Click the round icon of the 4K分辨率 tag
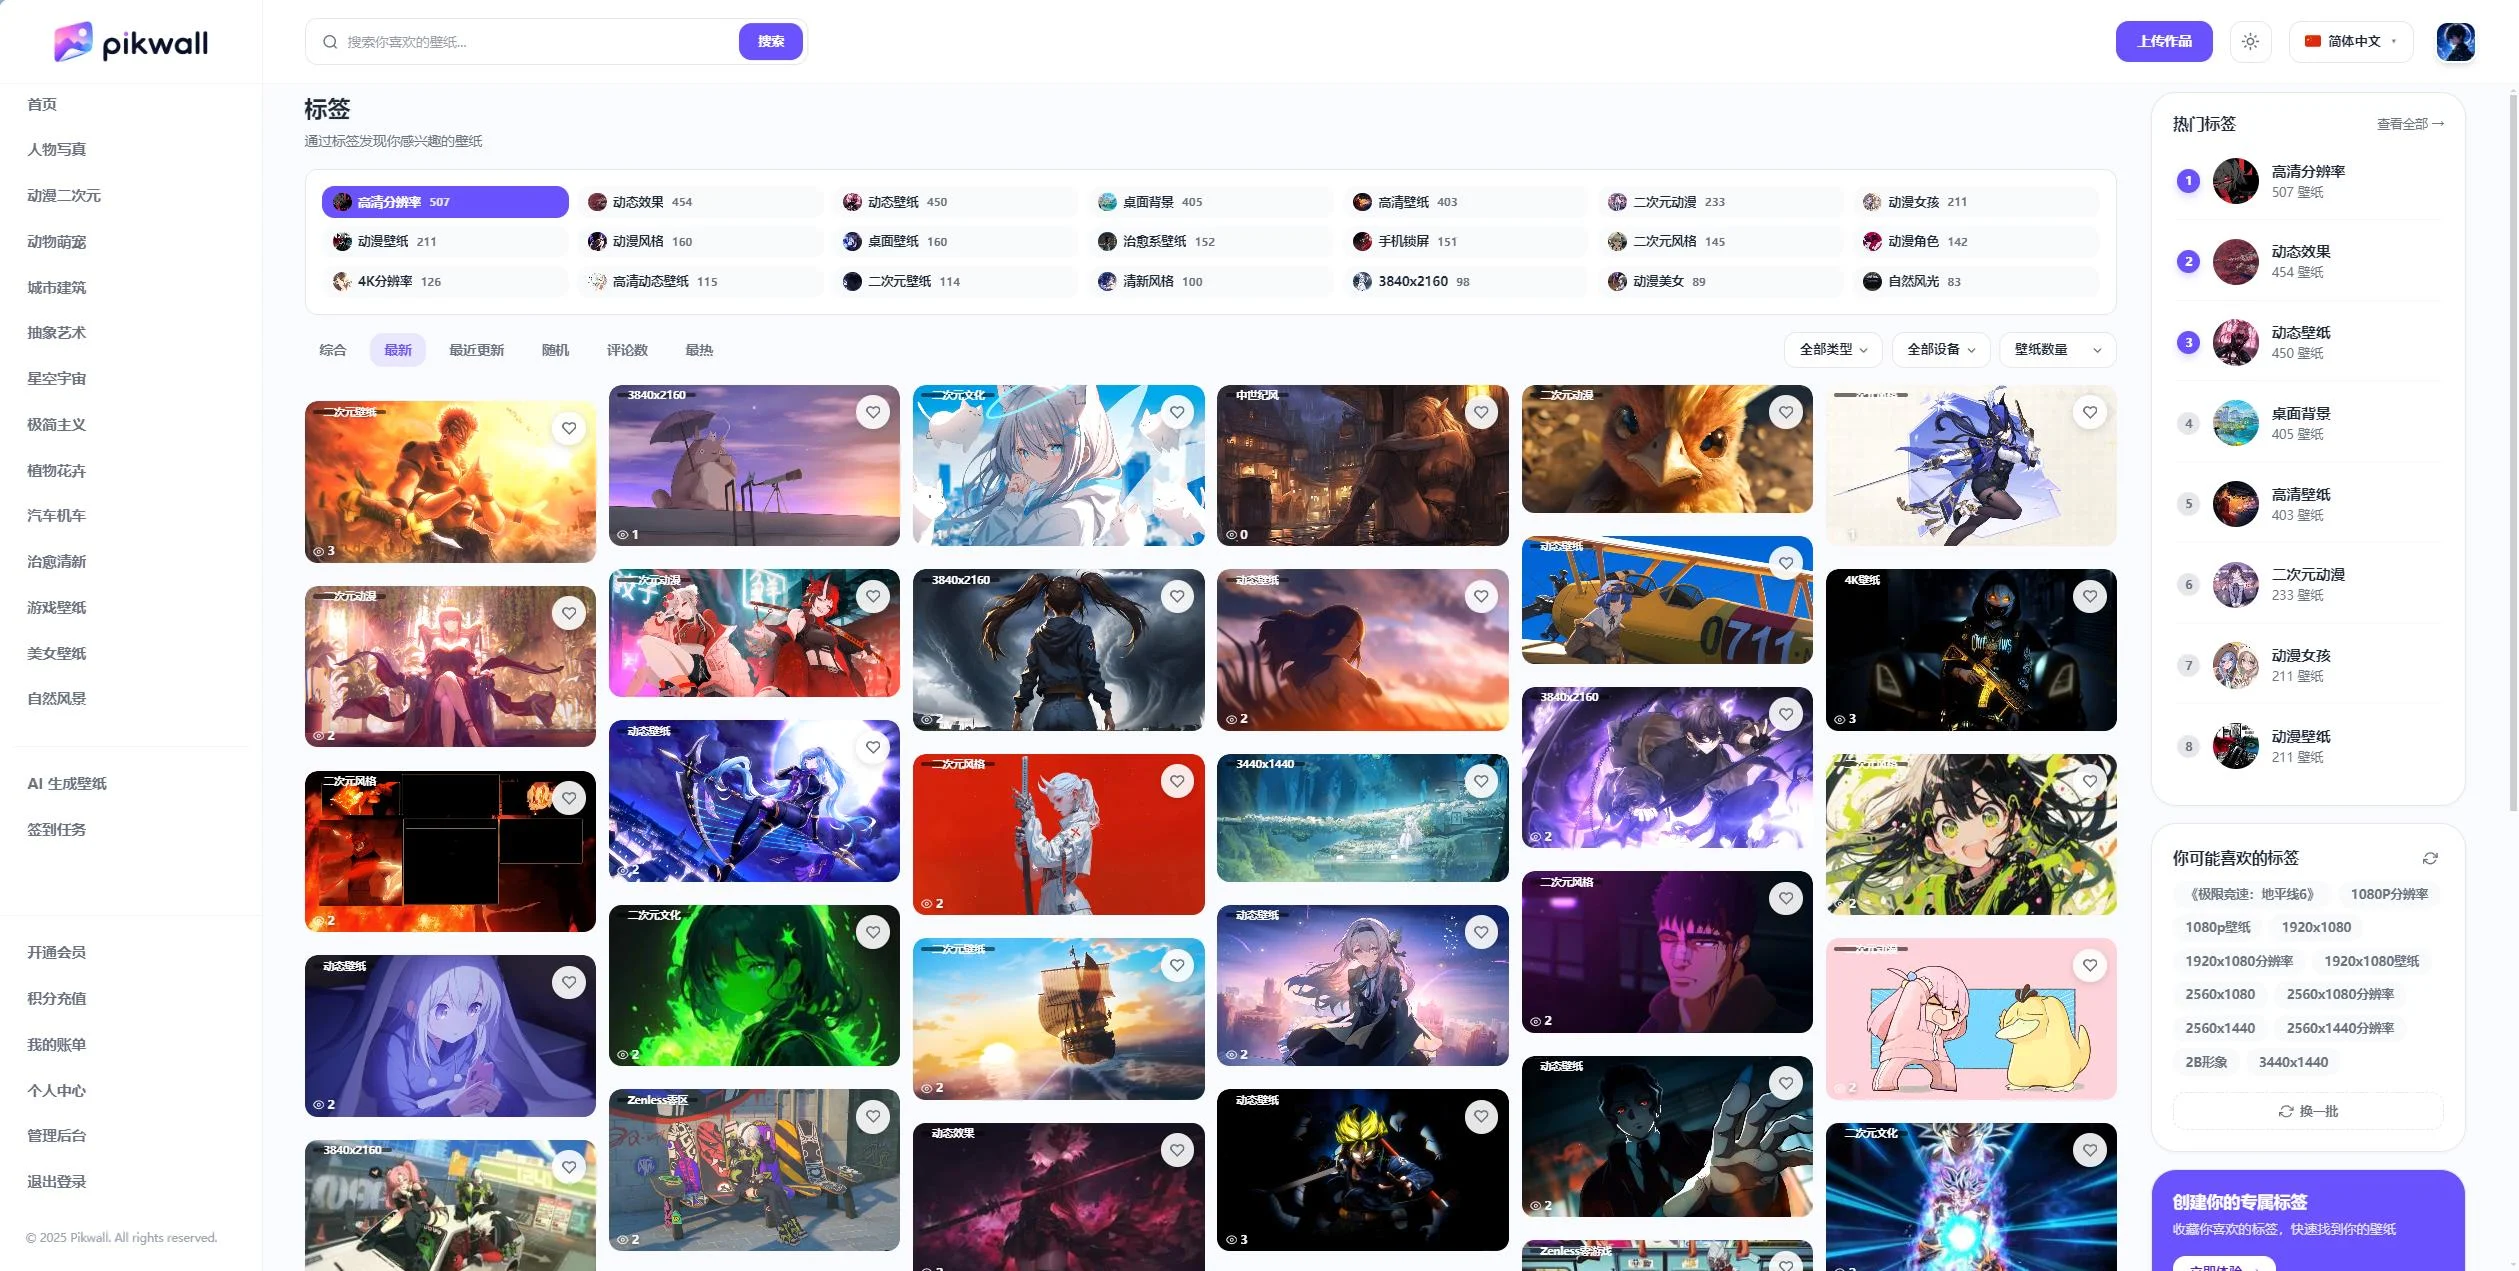2519x1271 pixels. [x=342, y=281]
